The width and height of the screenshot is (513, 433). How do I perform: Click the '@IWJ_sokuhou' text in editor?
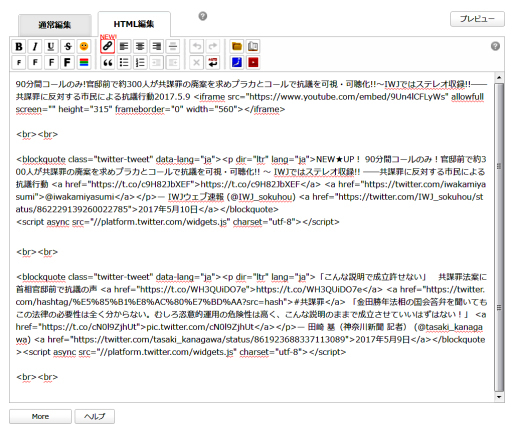tap(262, 197)
